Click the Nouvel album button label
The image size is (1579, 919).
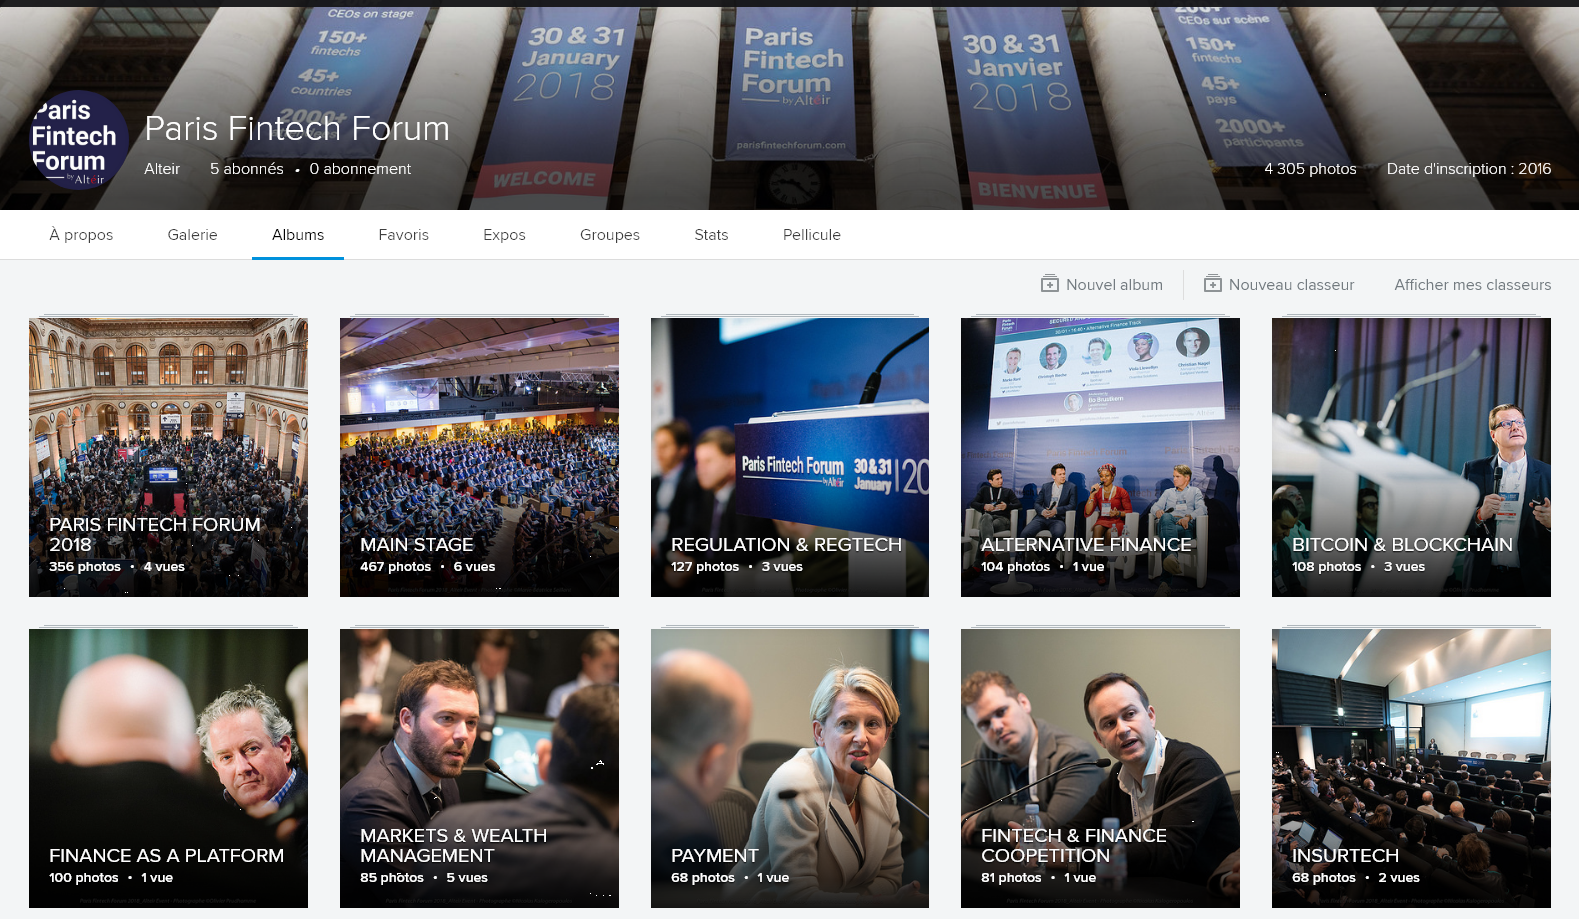click(x=1114, y=285)
